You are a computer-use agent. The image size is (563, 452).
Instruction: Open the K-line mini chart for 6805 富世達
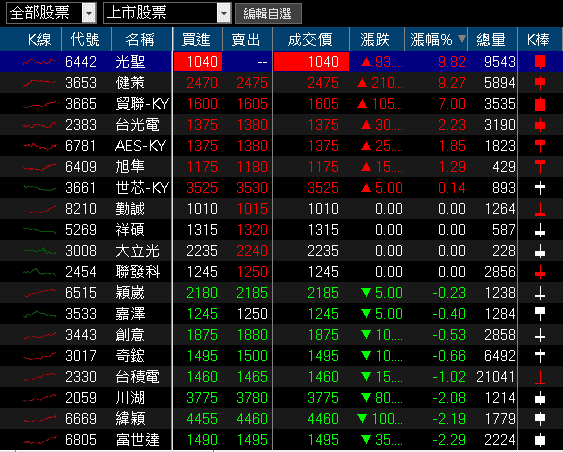(x=39, y=440)
